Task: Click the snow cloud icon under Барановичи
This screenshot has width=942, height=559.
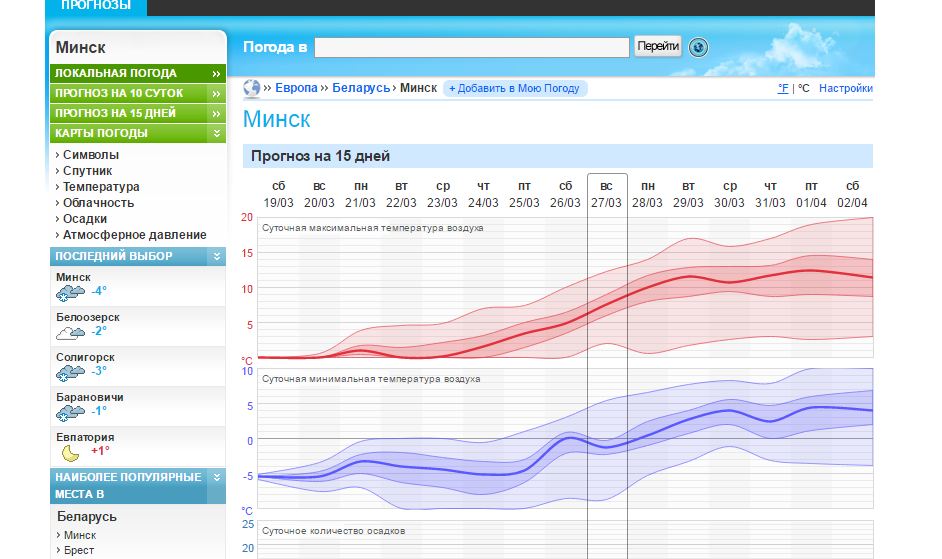Action: 69,411
